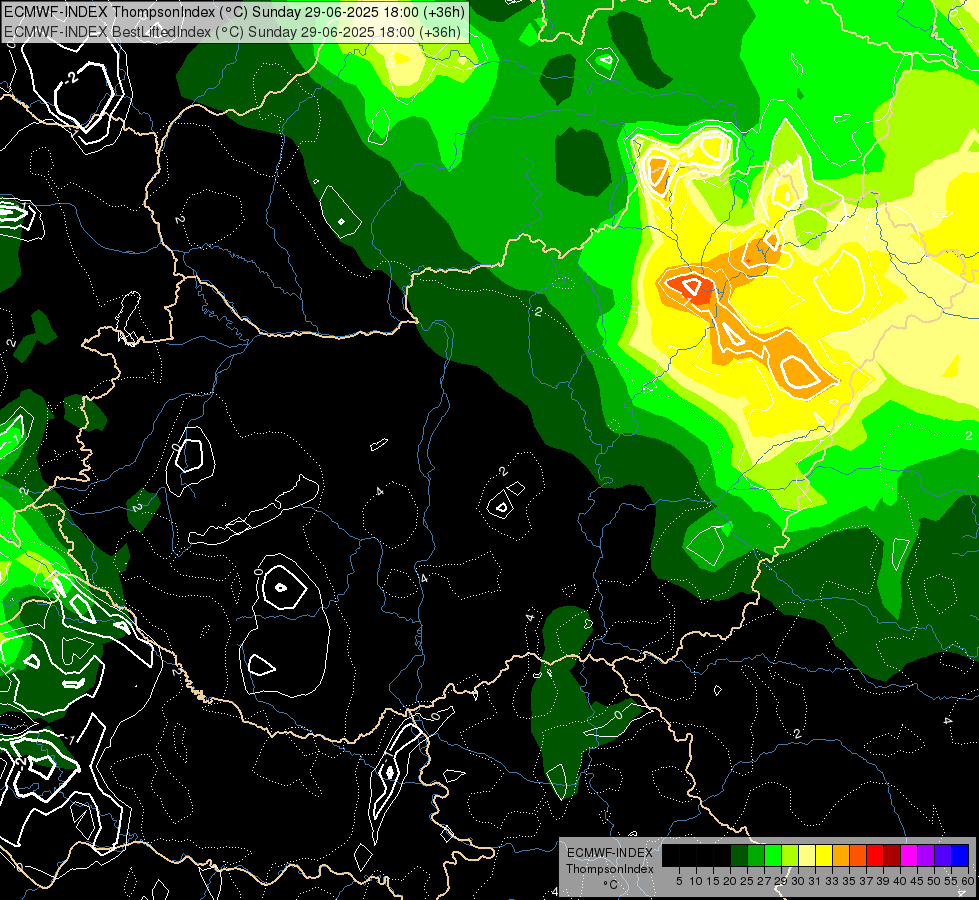Click the legend tick value 35
The image size is (979, 900).
849,881
